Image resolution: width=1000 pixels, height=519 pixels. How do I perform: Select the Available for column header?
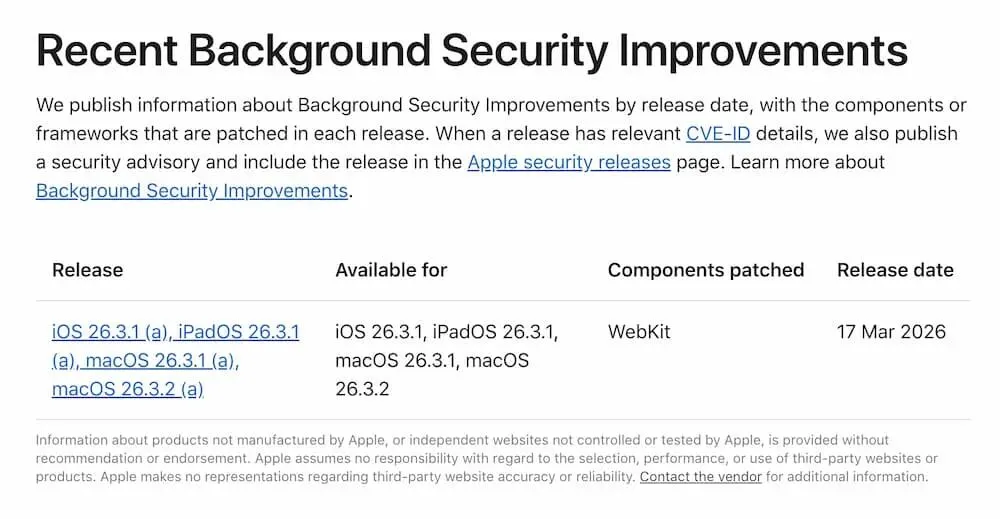[391, 270]
